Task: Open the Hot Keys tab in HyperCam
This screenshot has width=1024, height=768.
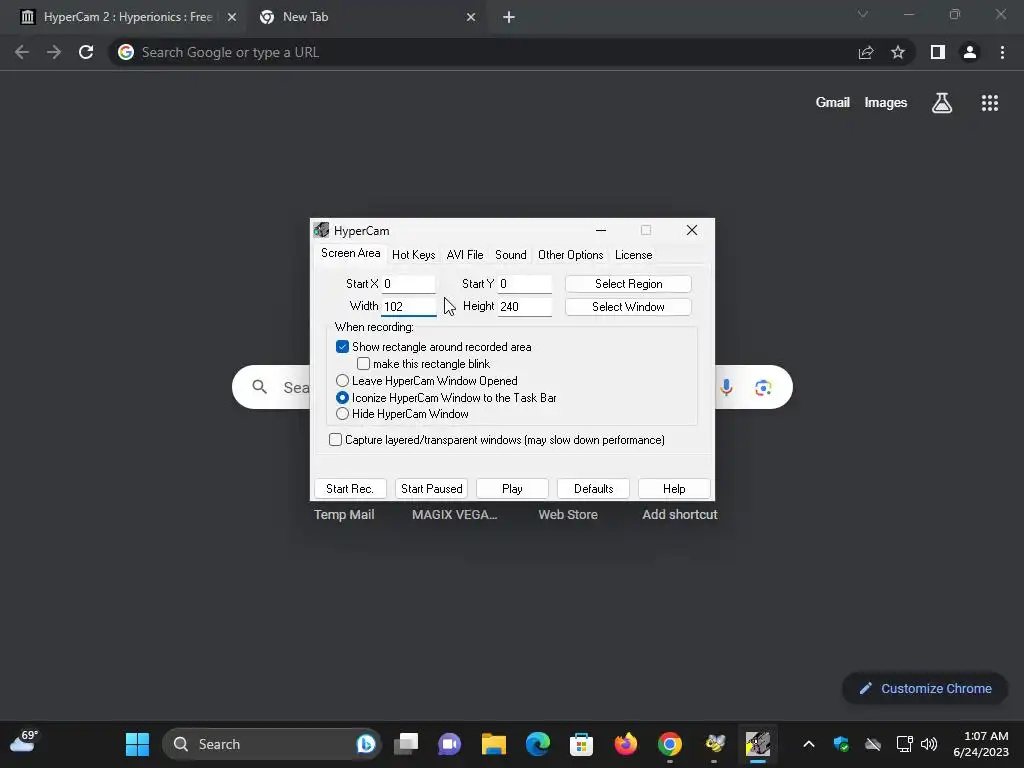Action: pos(413,255)
